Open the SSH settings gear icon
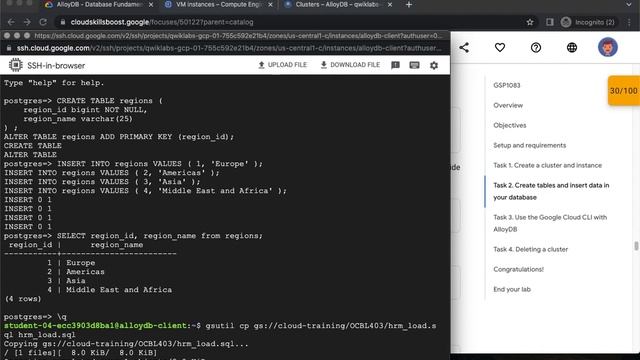This screenshot has height=360, width=640. [x=434, y=65]
